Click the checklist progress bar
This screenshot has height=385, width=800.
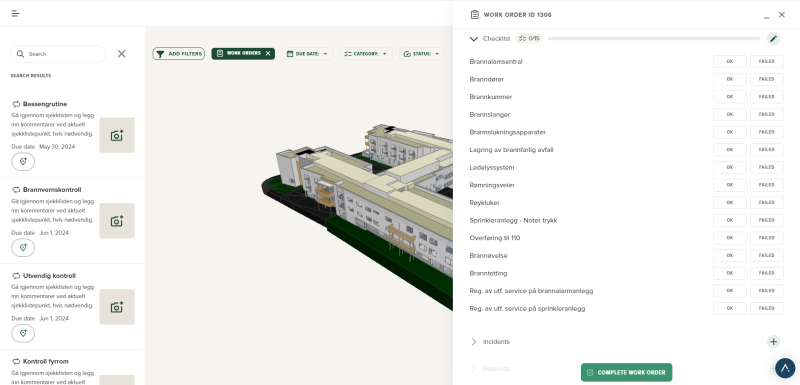654,39
